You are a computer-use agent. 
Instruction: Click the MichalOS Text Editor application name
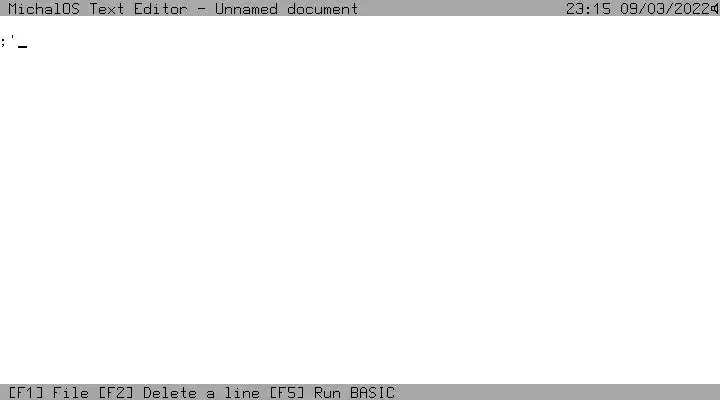(x=98, y=9)
